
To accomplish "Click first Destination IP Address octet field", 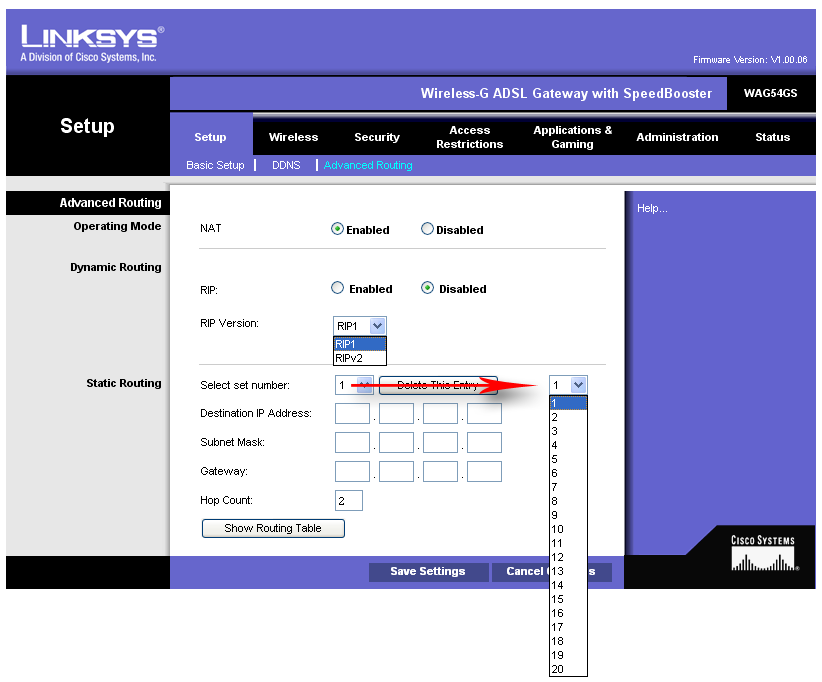I will tap(352, 414).
